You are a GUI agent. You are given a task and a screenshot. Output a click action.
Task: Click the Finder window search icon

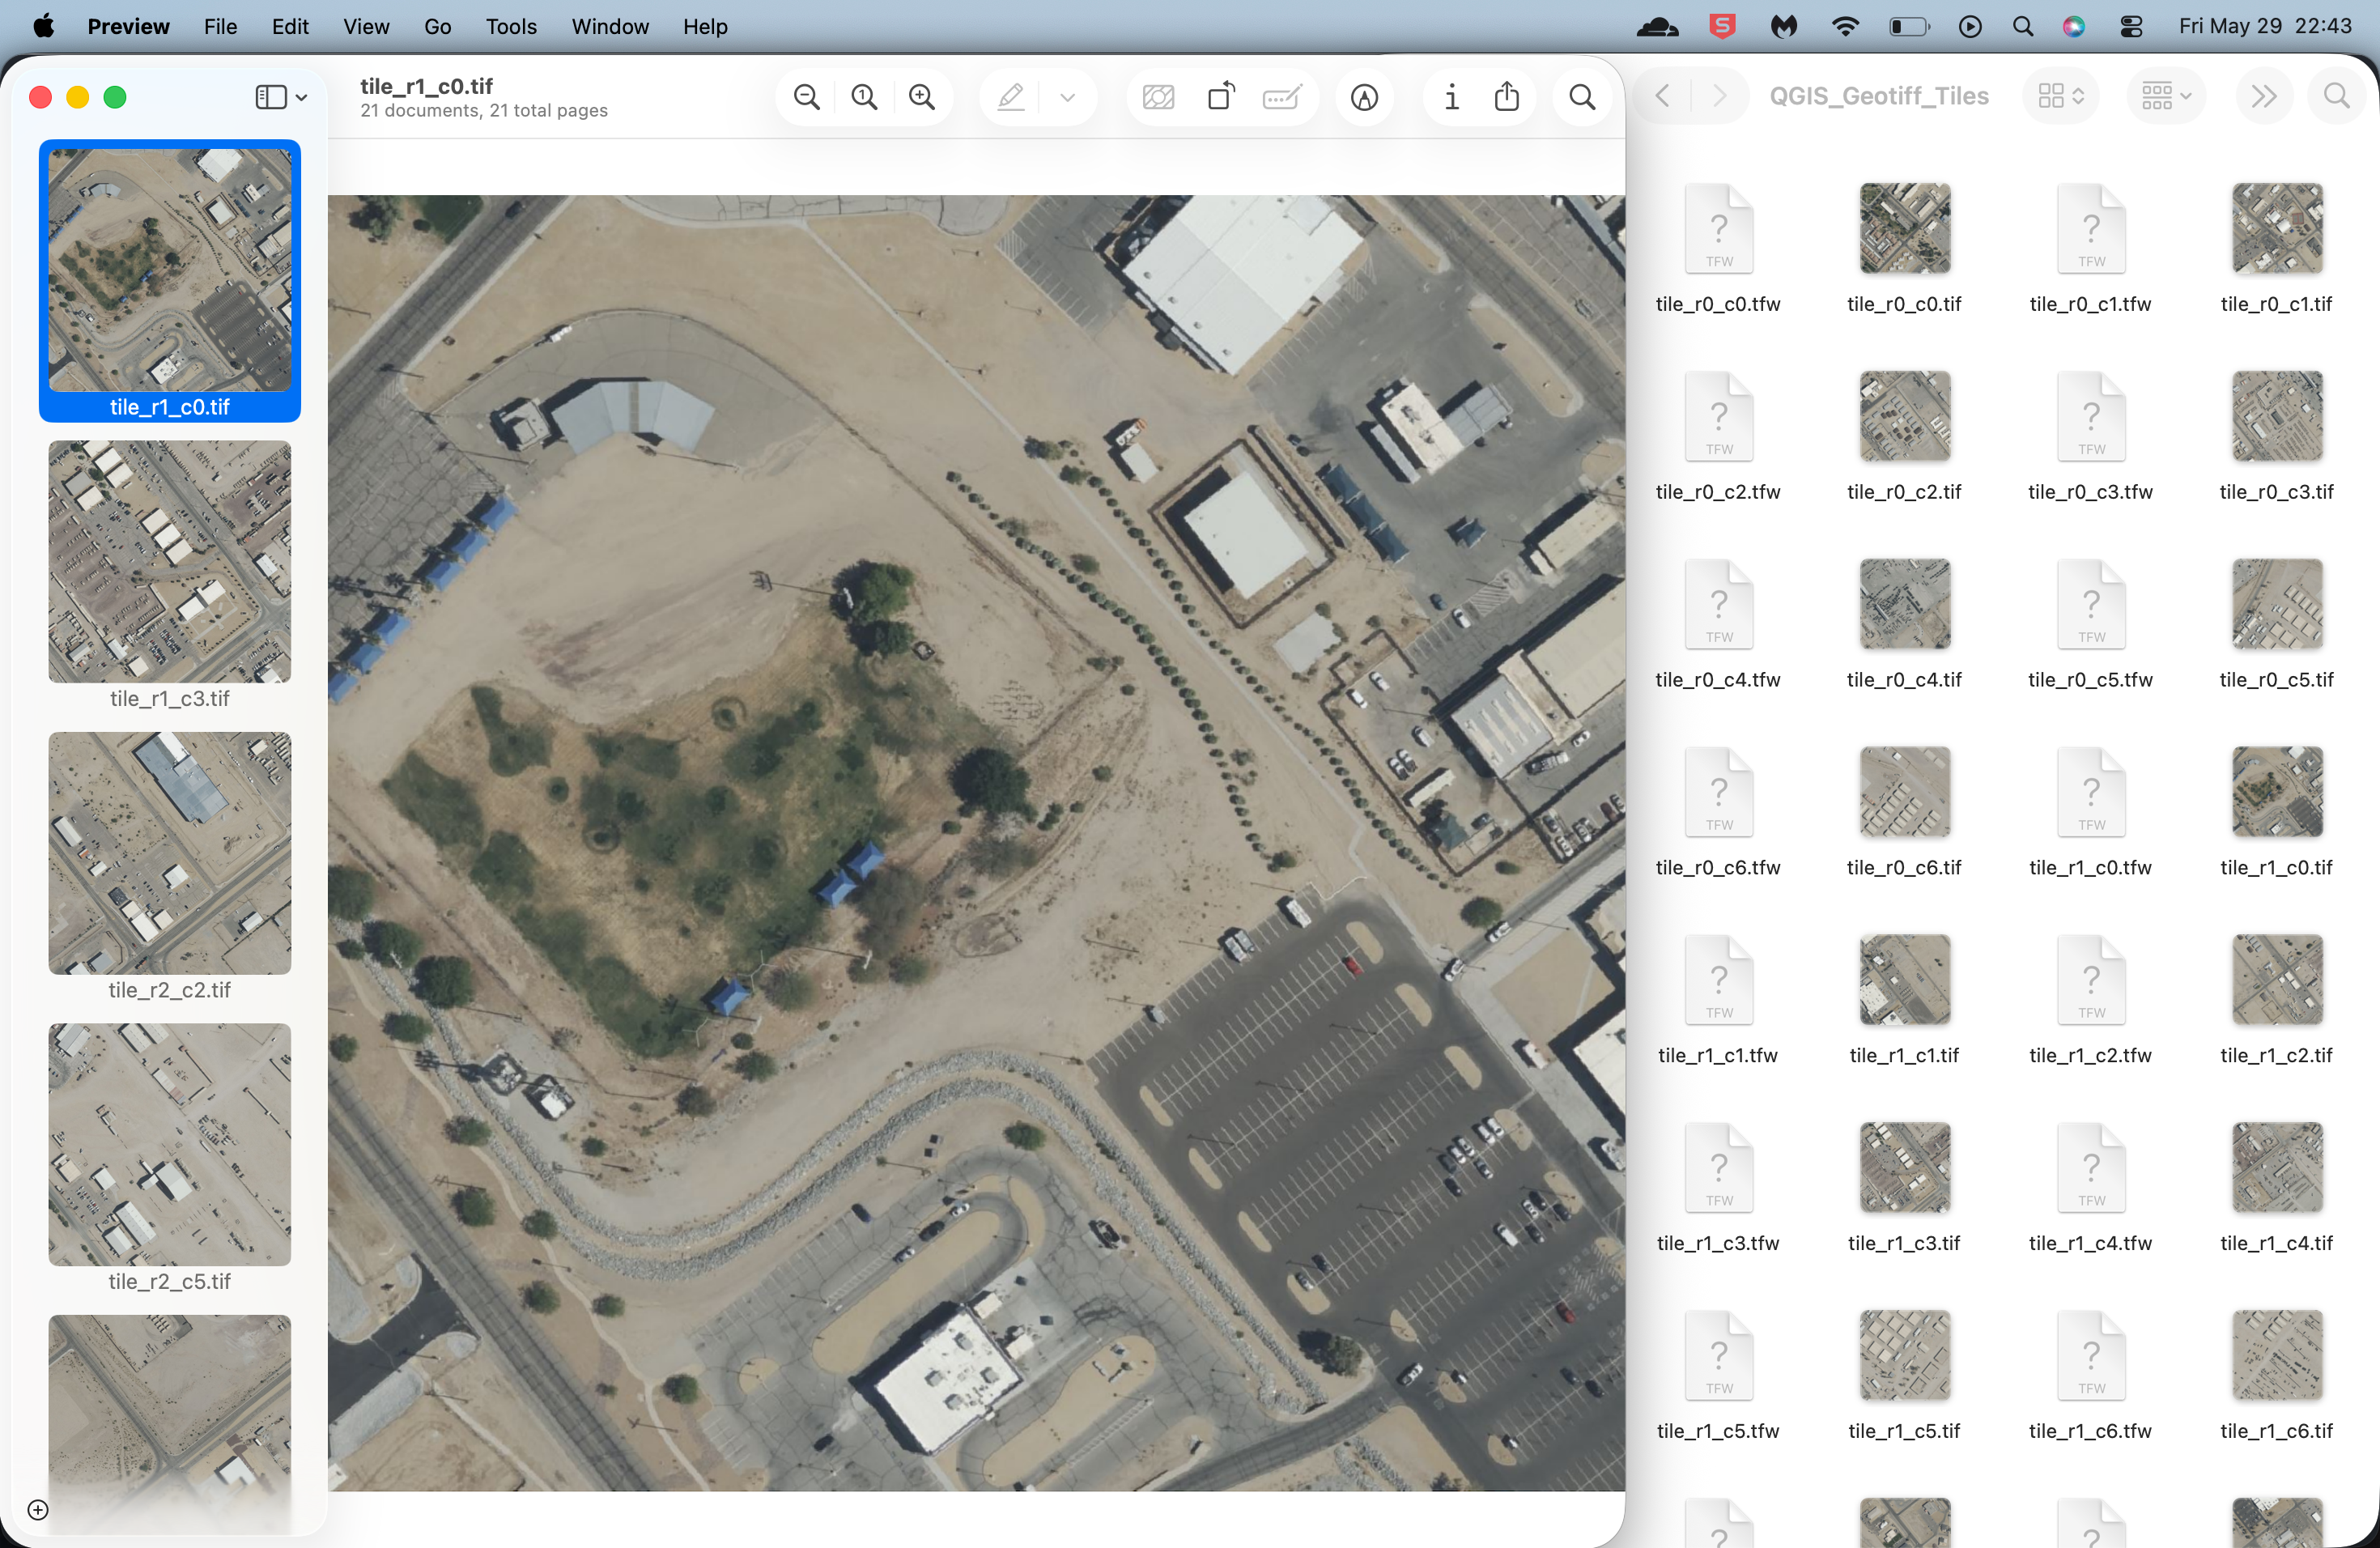coord(2336,96)
